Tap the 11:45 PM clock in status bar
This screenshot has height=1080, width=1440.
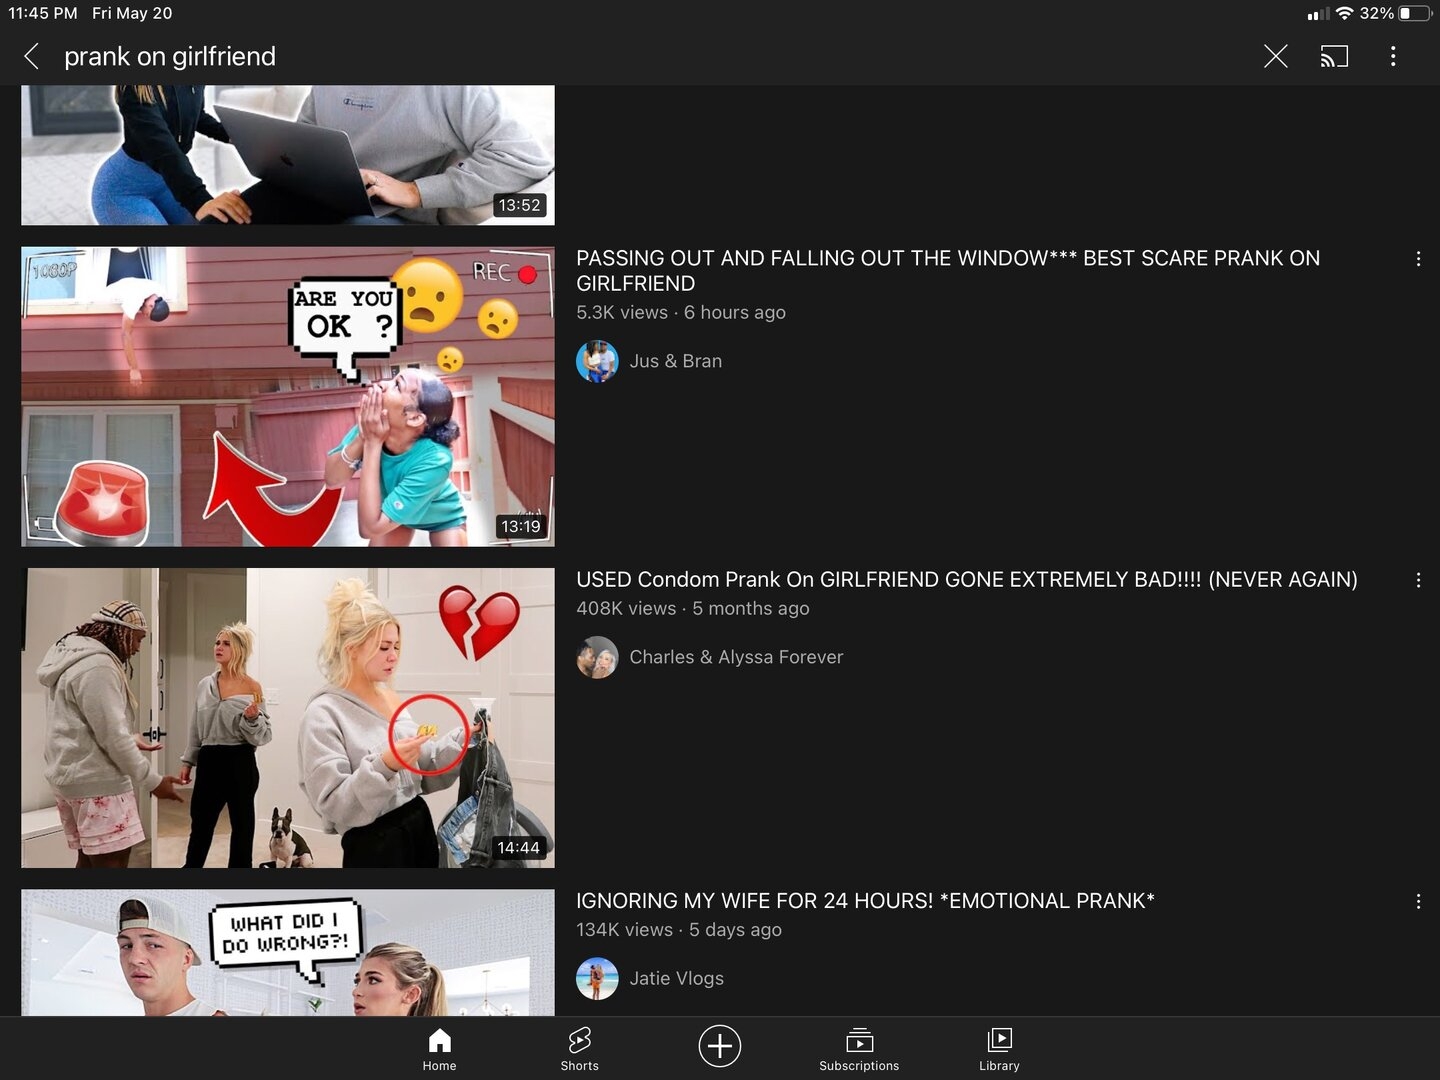click(43, 13)
